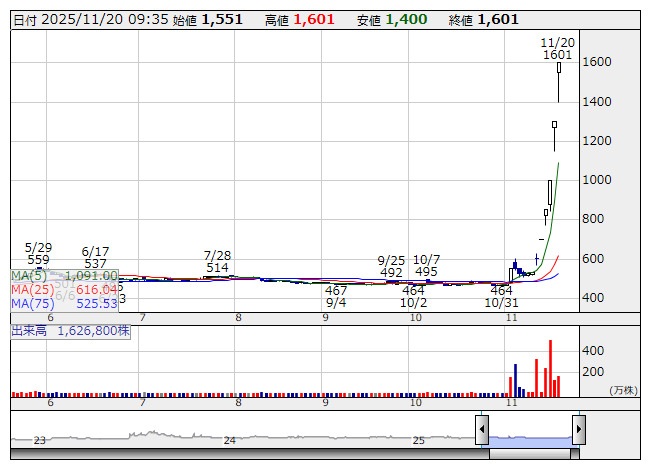Click the 10/31 464 low annotation

(500, 296)
